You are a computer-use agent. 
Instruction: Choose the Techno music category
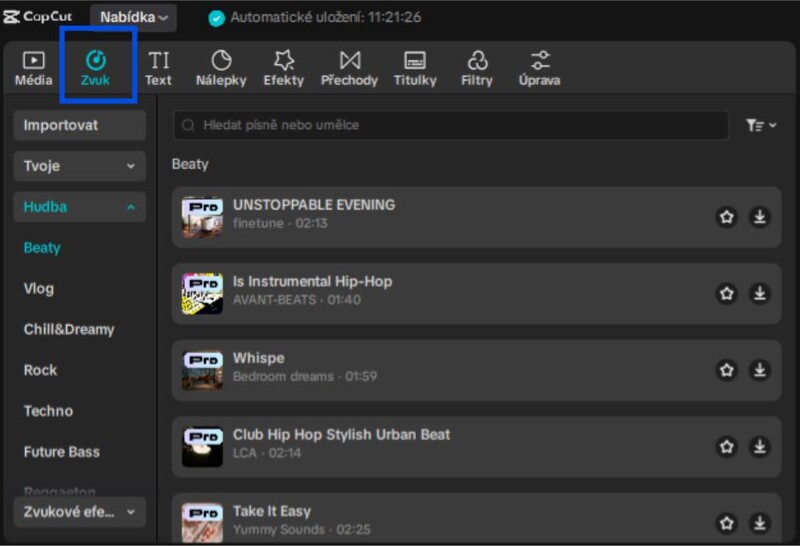(48, 410)
